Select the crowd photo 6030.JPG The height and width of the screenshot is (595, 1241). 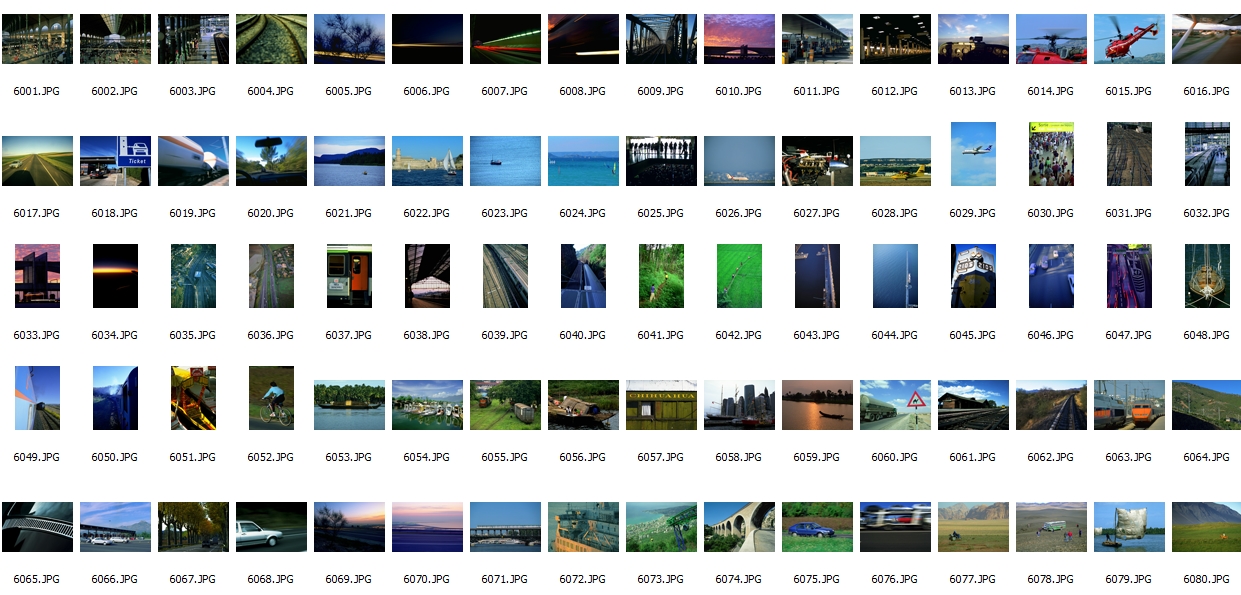tap(1051, 154)
